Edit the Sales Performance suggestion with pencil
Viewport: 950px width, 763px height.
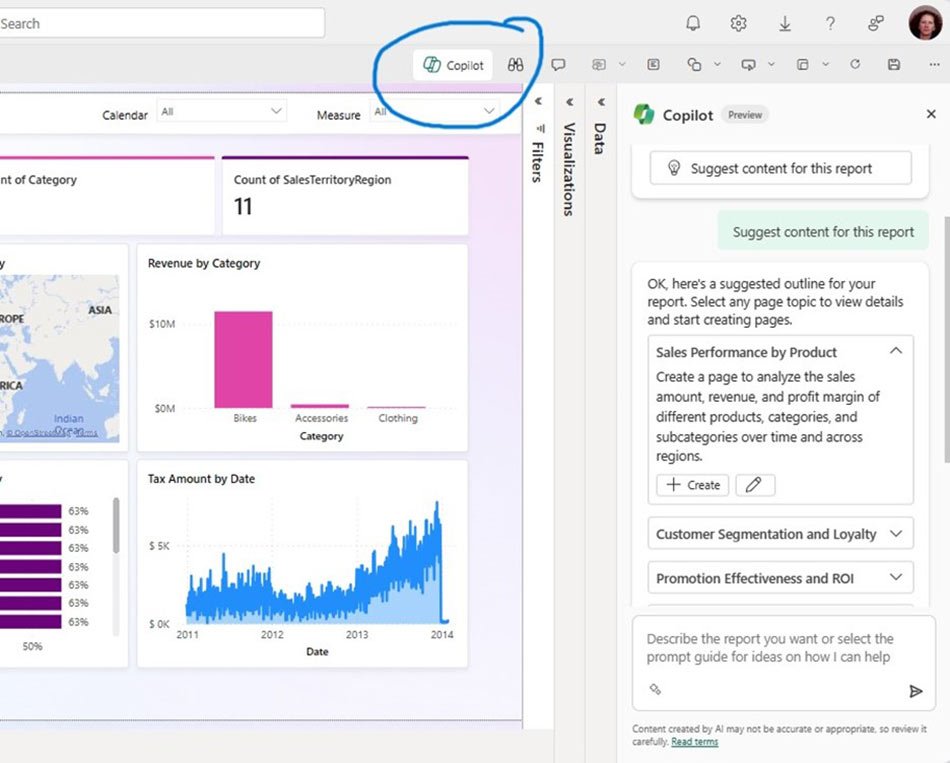click(x=755, y=485)
